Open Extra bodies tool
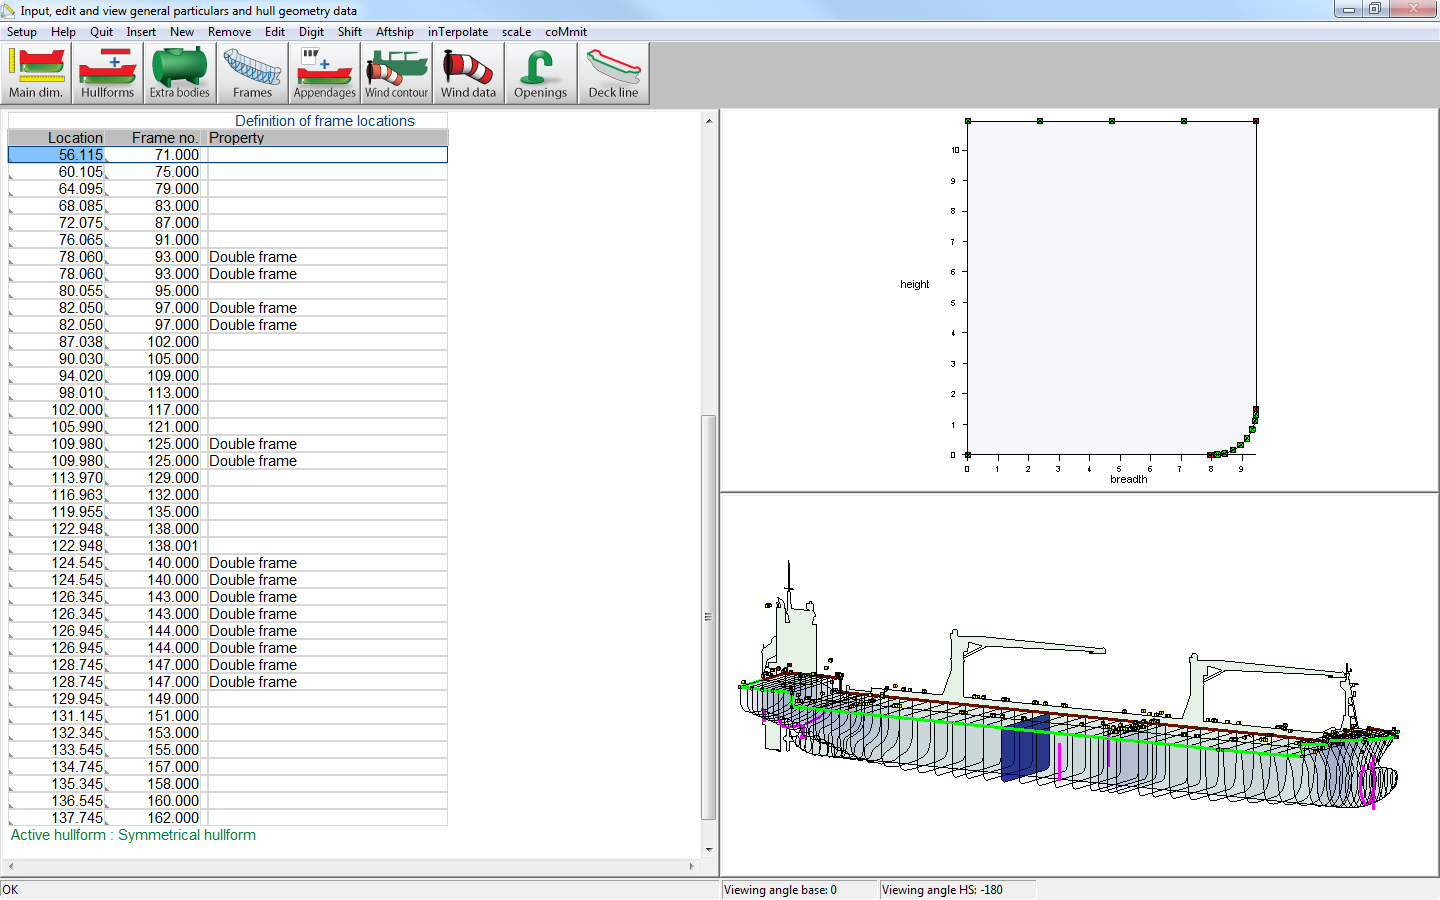The image size is (1440, 900). pos(179,73)
